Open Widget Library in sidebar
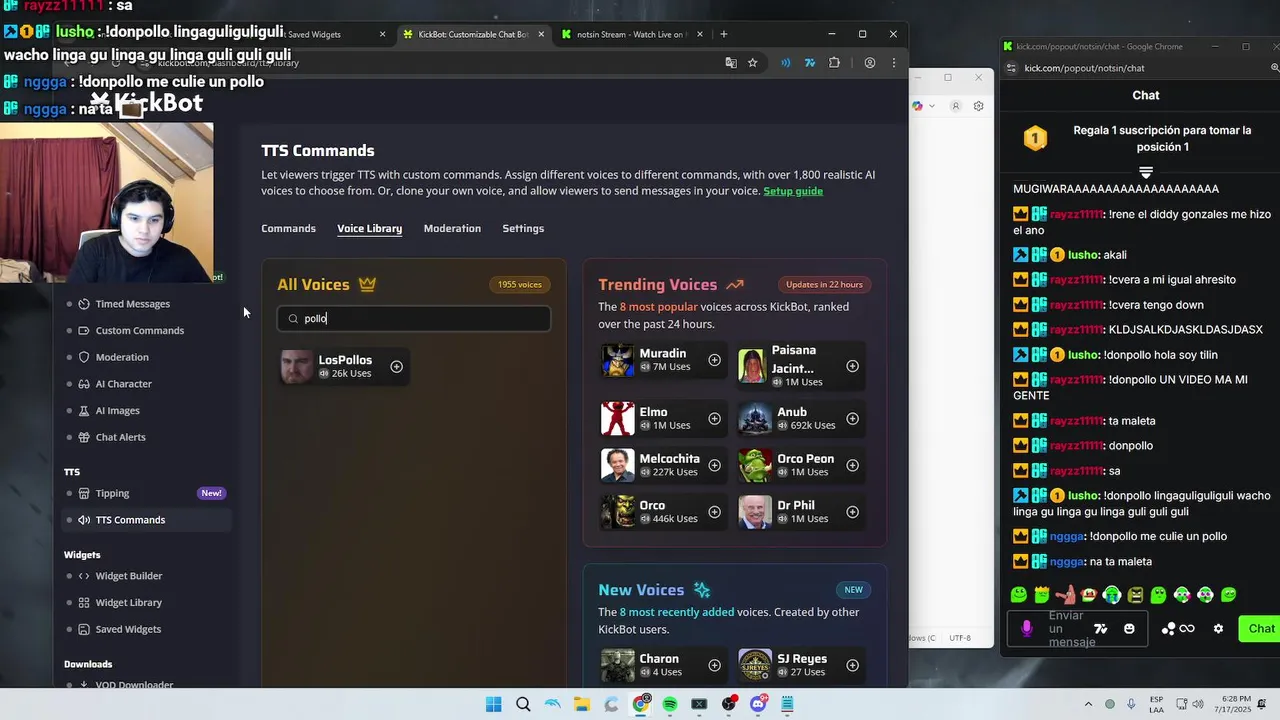The width and height of the screenshot is (1280, 720). tap(128, 603)
